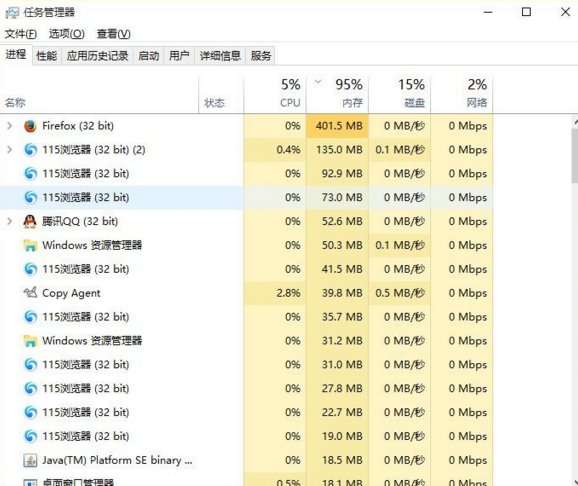
Task: Click Task Manager title bar icon
Action: click(x=12, y=13)
